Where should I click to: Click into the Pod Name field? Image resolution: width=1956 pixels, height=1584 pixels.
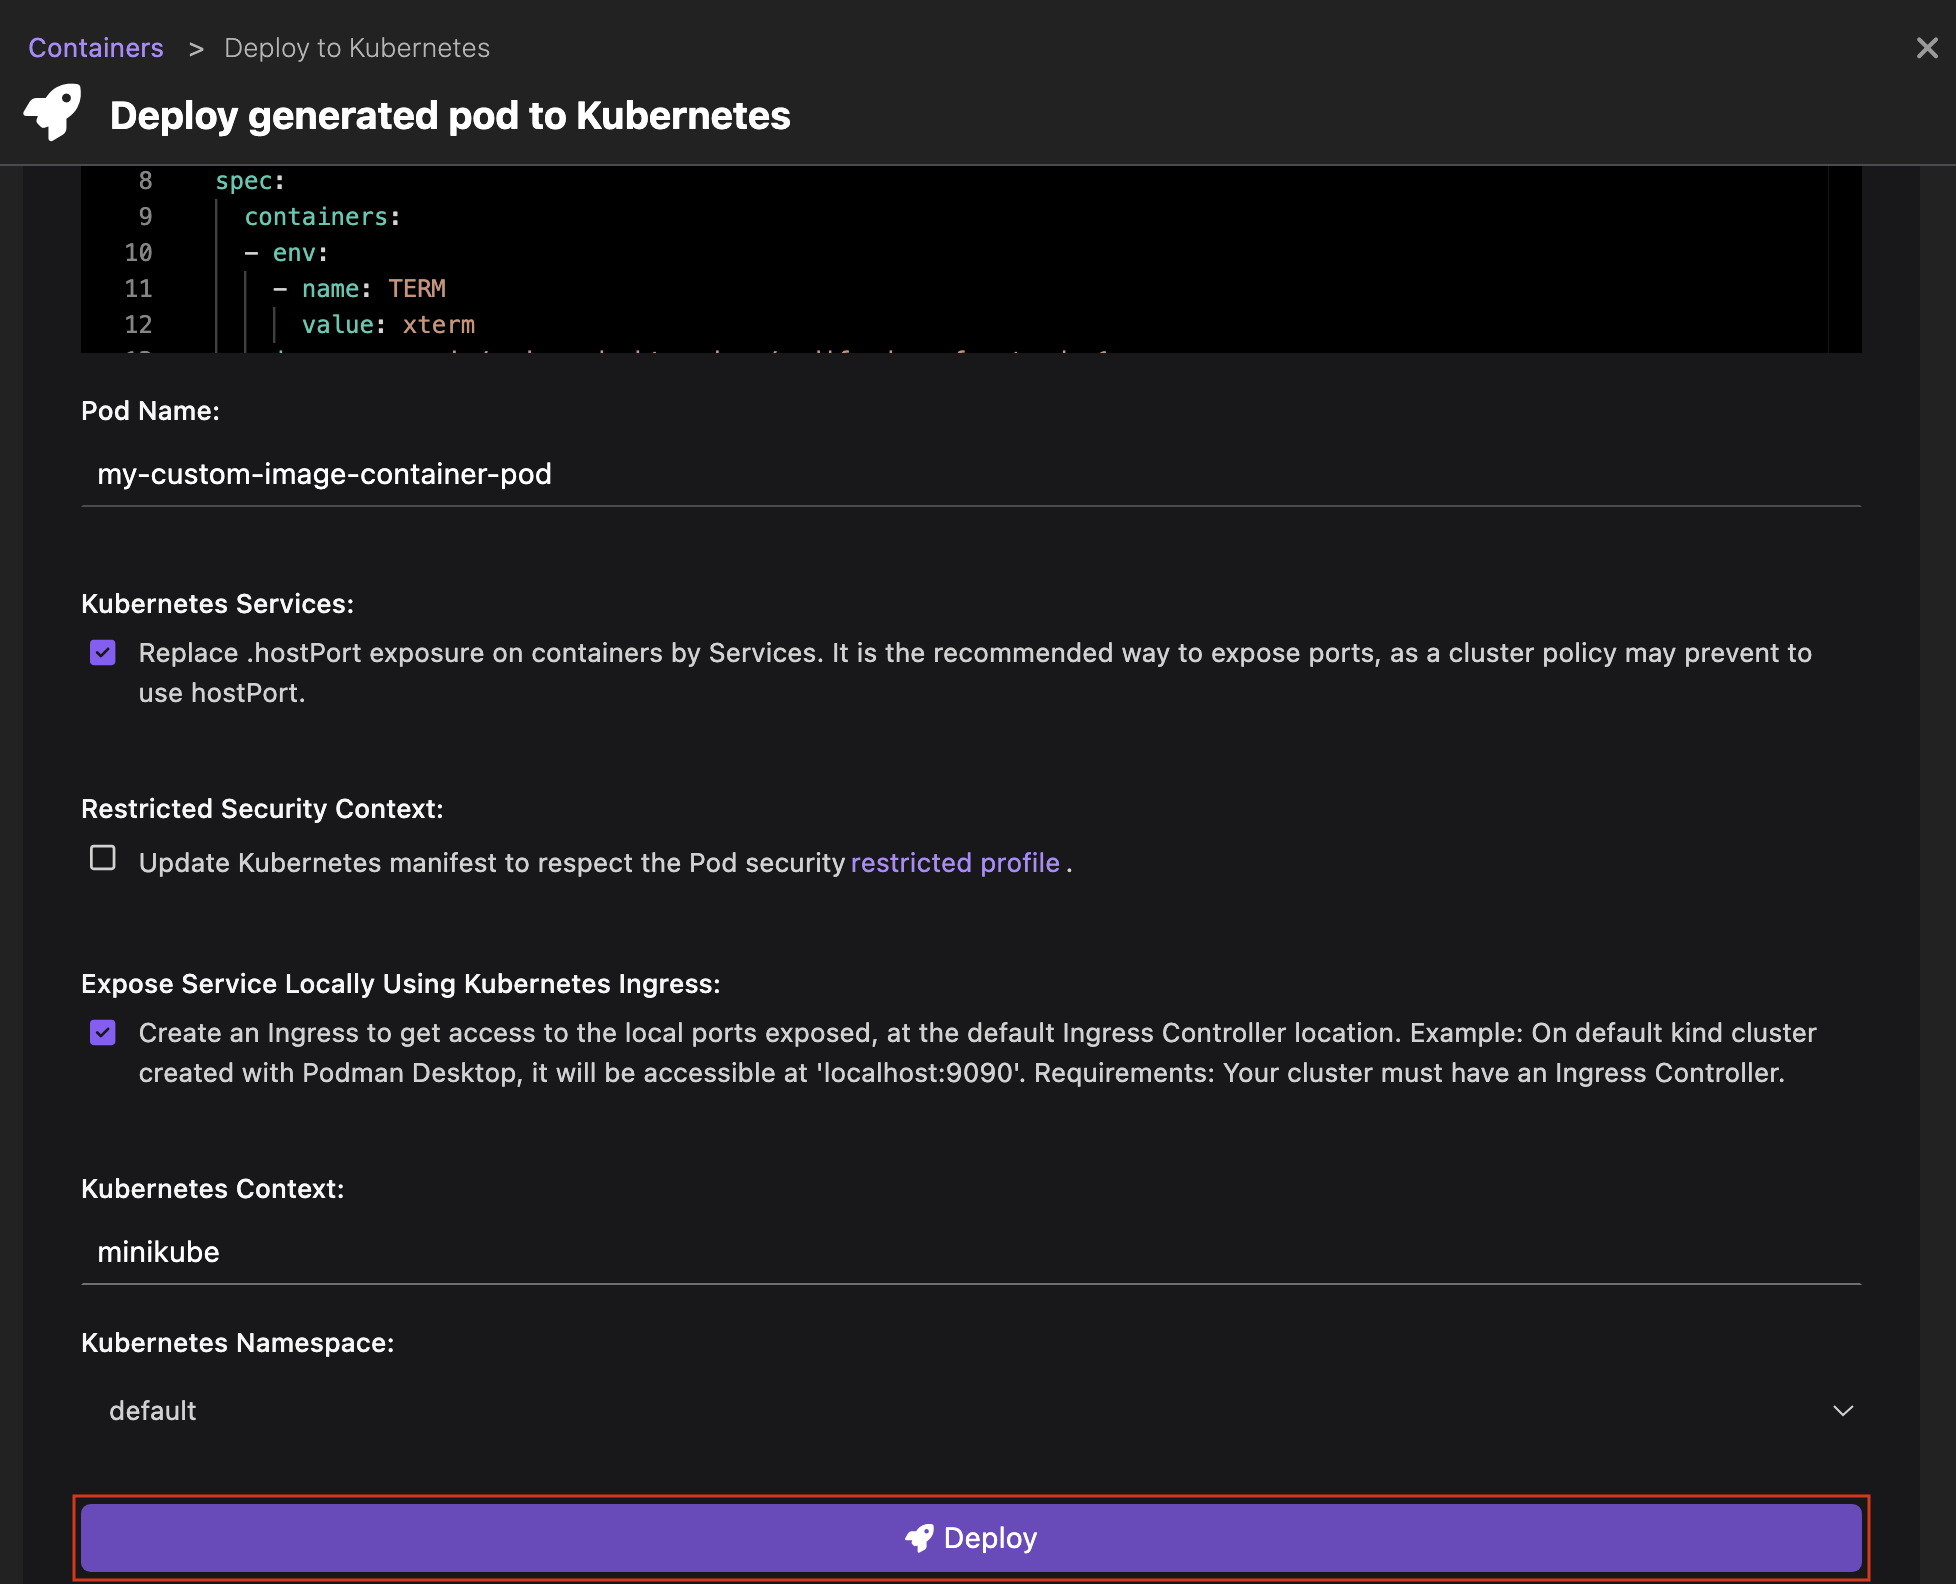[x=970, y=474]
